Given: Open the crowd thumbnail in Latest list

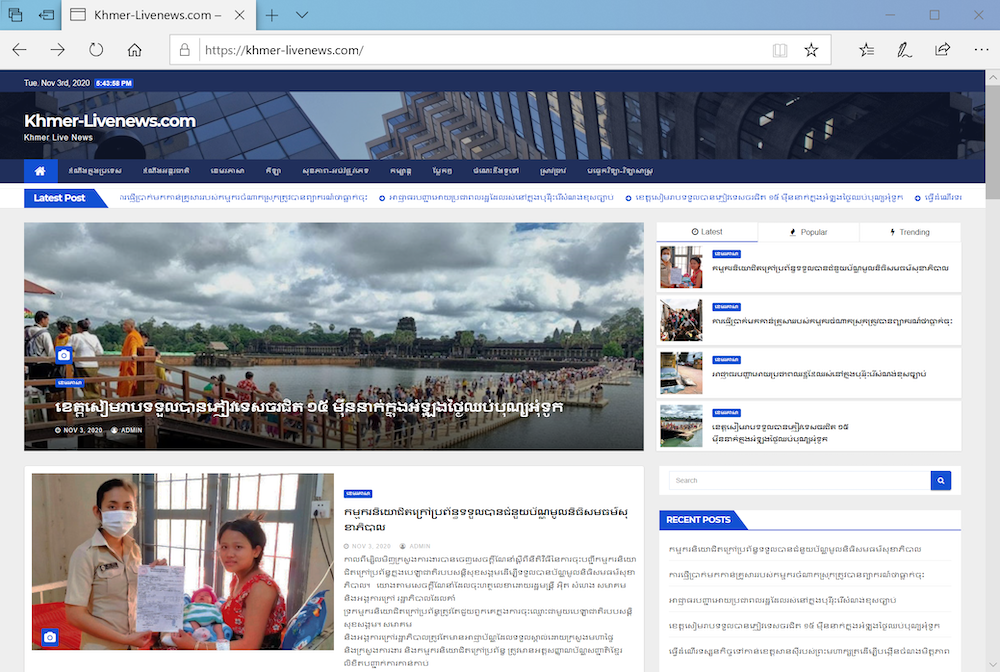Looking at the screenshot, I should click(681, 321).
